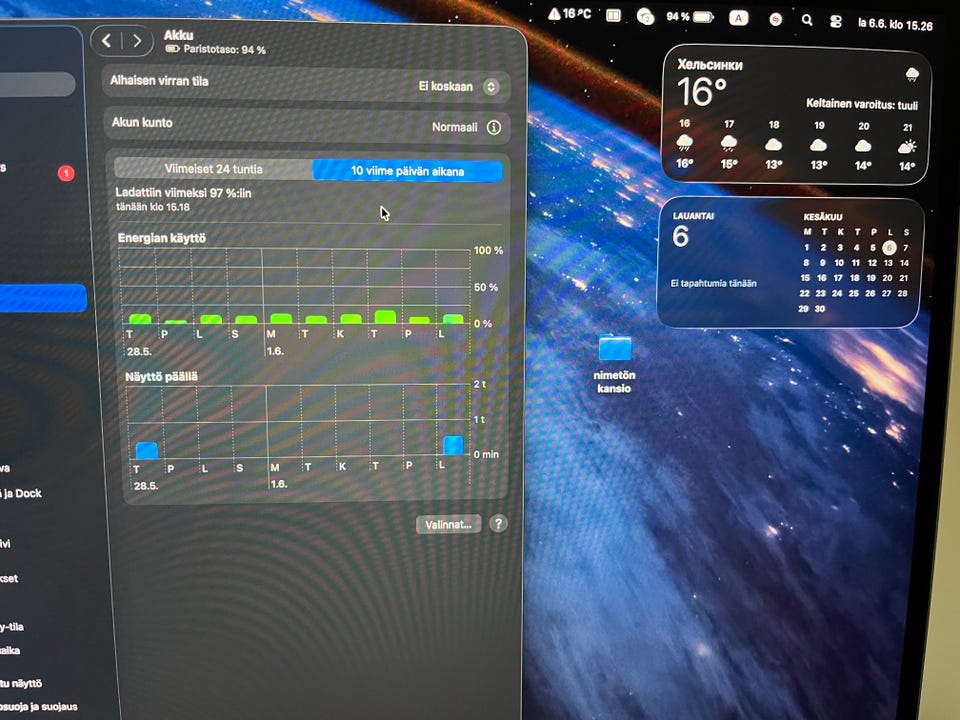The width and height of the screenshot is (960, 720).
Task: Click the last screen-on blue bar for Saturday
Action: (x=453, y=444)
